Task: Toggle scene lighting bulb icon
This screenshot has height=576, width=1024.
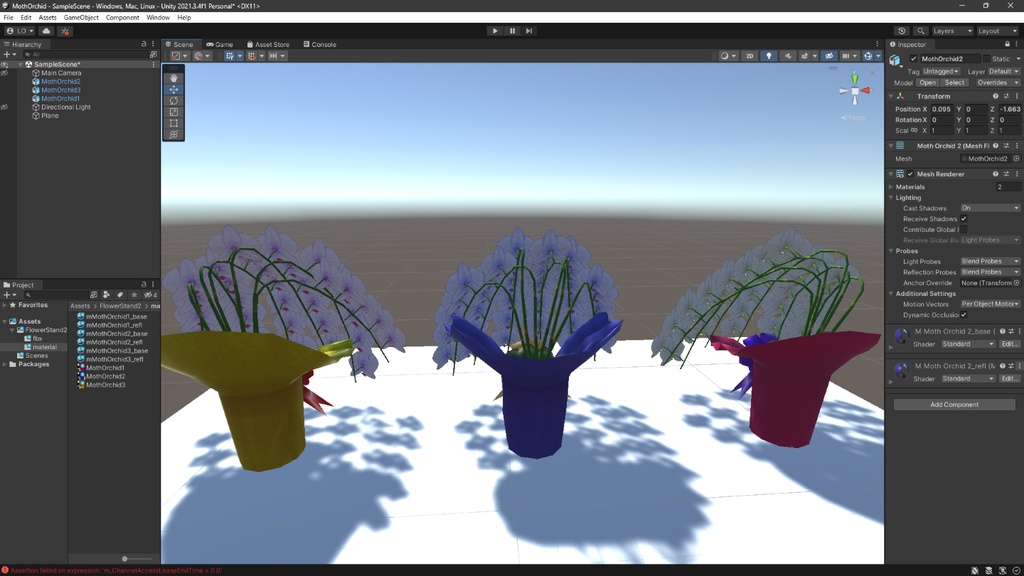Action: click(769, 56)
